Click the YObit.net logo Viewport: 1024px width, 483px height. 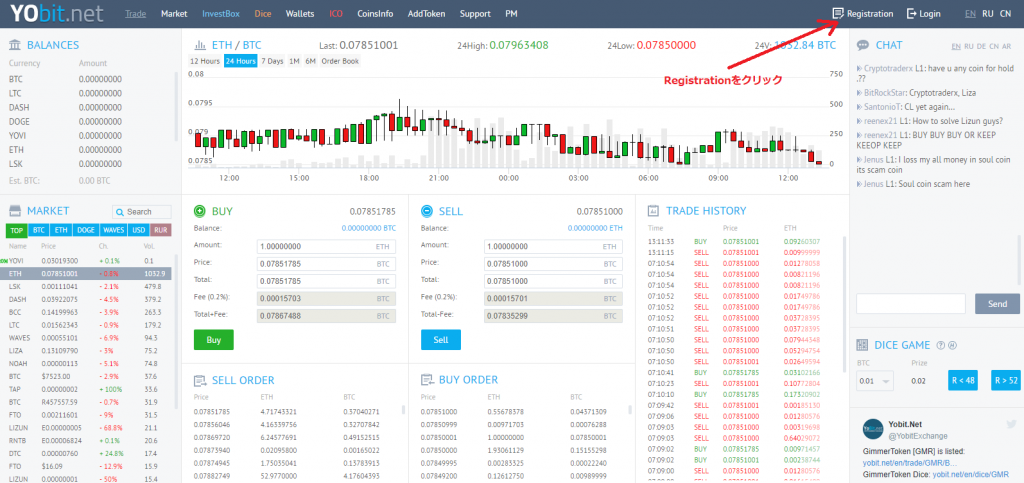point(57,14)
